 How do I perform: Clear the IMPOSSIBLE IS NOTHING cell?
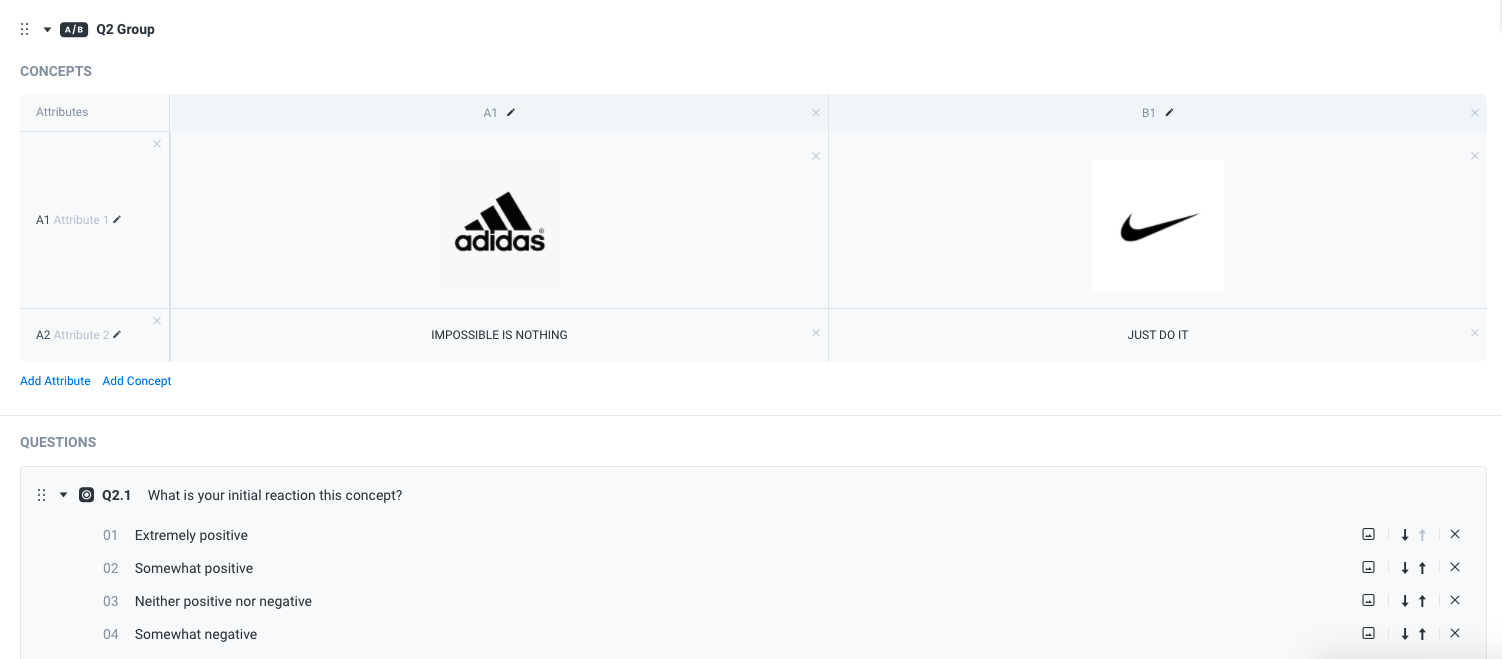(816, 333)
